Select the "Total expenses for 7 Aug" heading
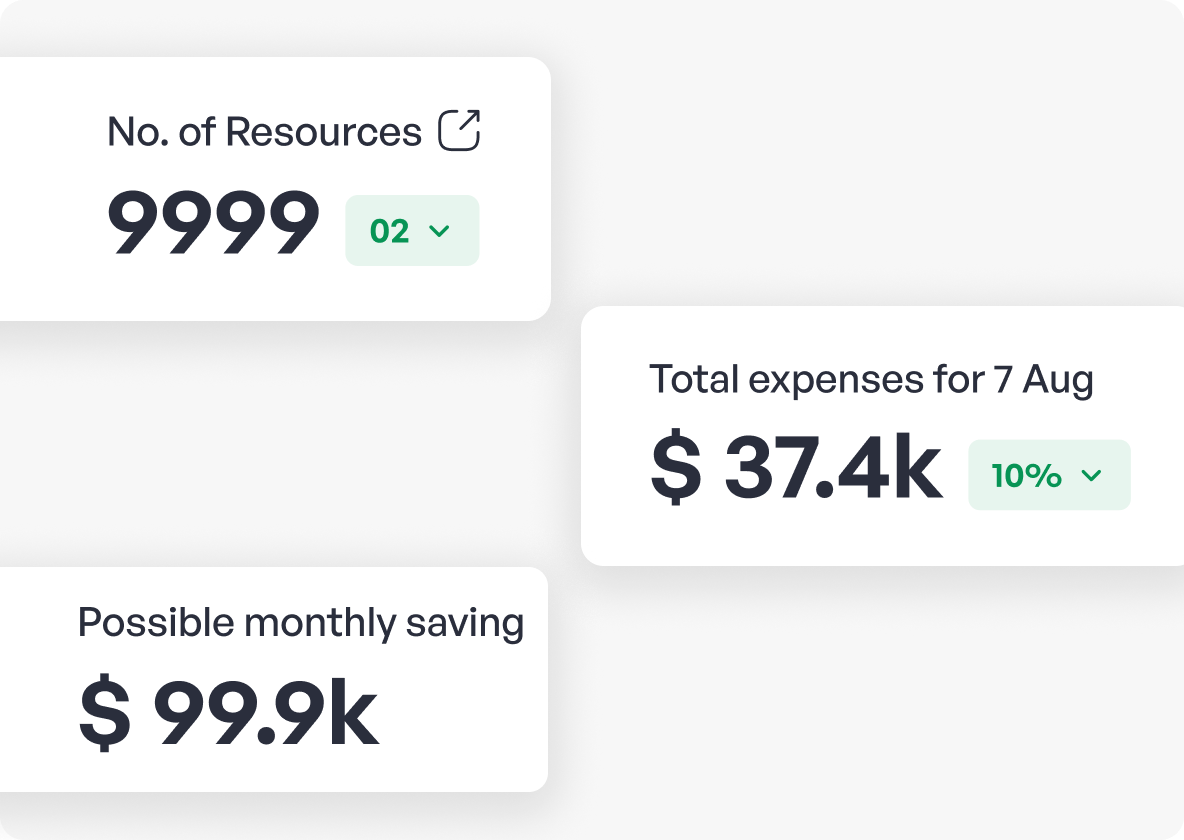Image resolution: width=1184 pixels, height=840 pixels. 871,380
